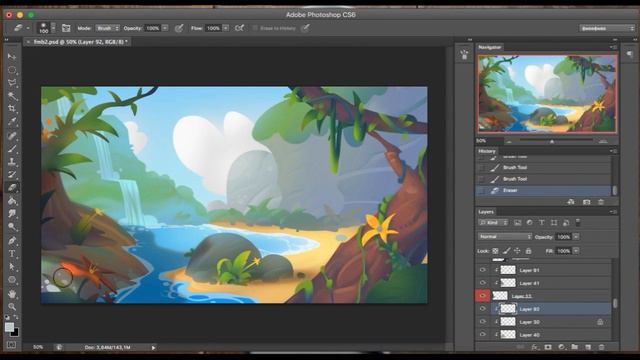Toggle Quick Mask mode

pos(11,345)
